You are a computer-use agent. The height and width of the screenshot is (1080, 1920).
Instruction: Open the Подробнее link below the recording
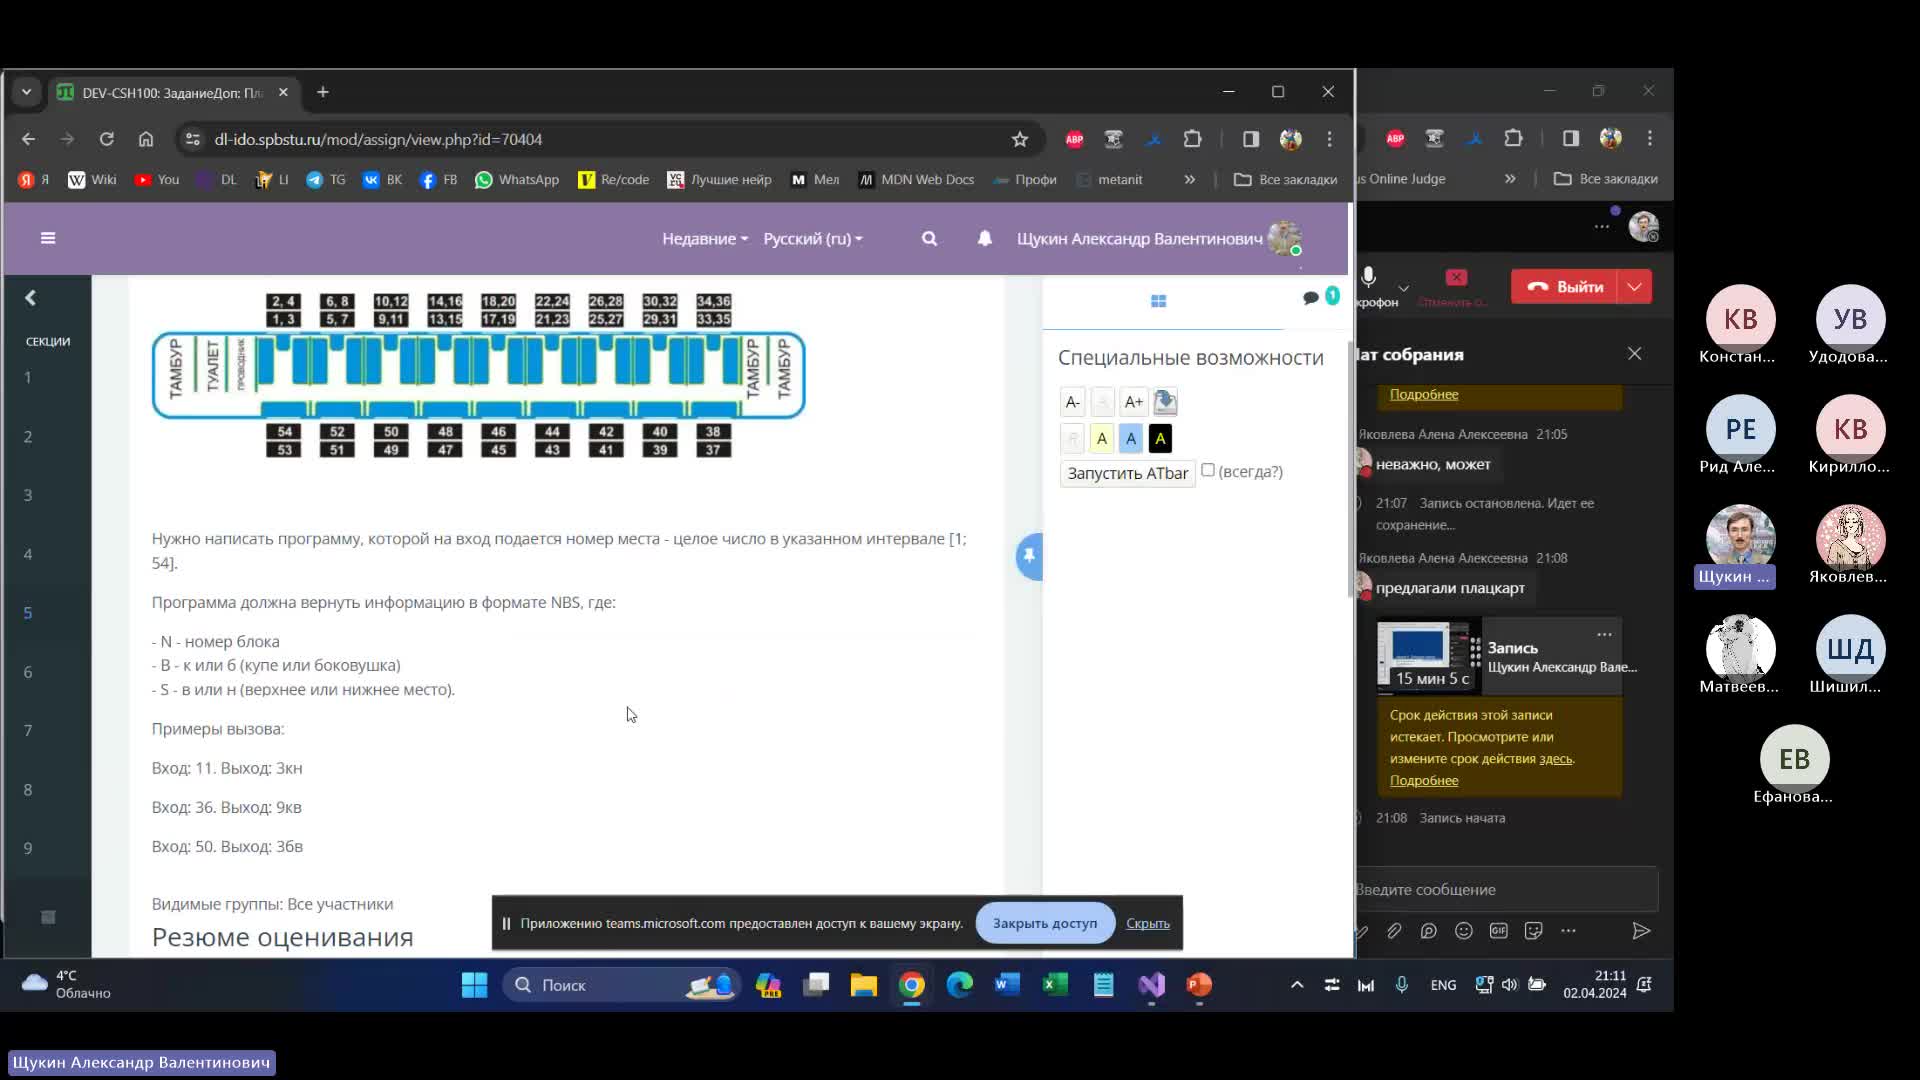coord(1423,781)
